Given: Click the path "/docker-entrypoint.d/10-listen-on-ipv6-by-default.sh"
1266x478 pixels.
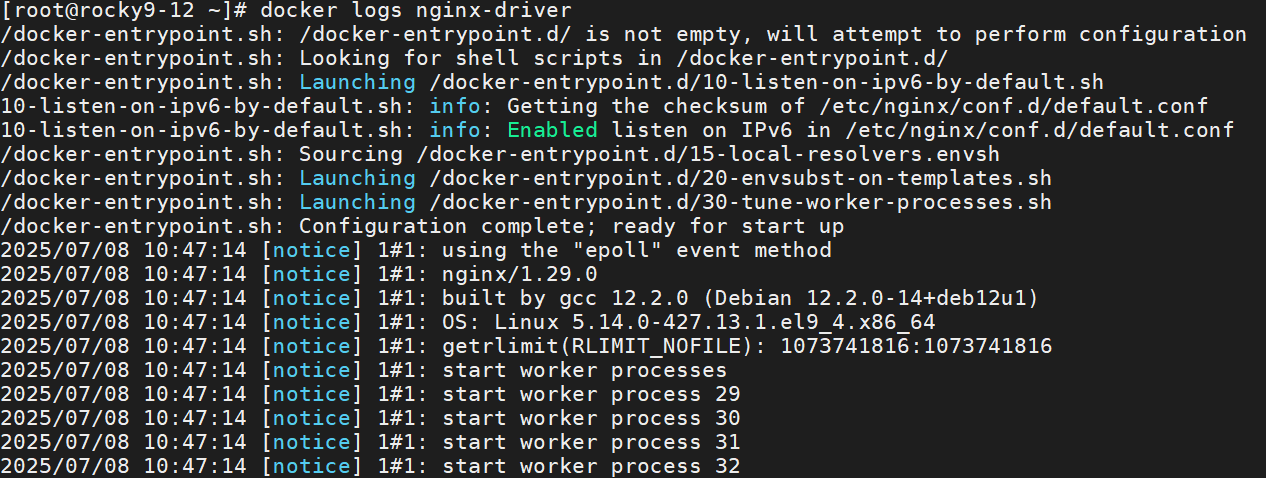Looking at the screenshot, I should coord(767,83).
